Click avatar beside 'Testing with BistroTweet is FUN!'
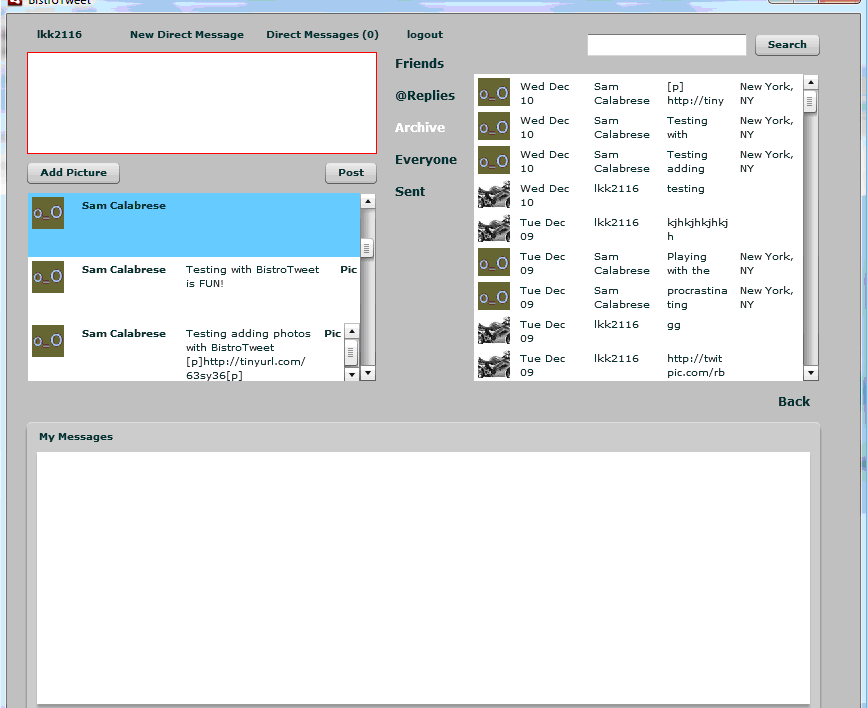The width and height of the screenshot is (867, 708). pos(48,277)
